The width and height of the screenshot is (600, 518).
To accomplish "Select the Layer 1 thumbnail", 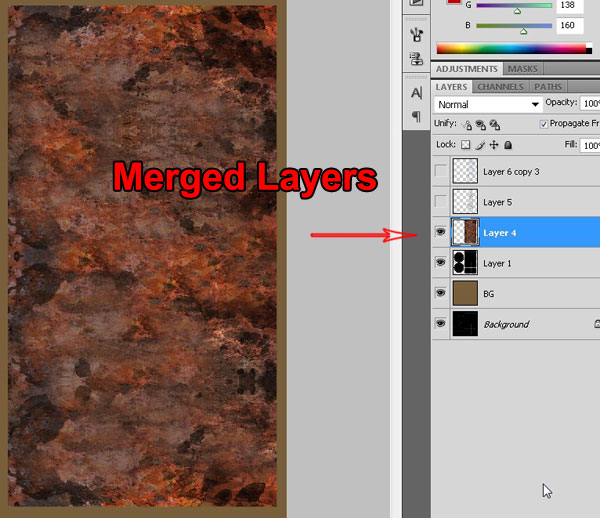I will (465, 263).
